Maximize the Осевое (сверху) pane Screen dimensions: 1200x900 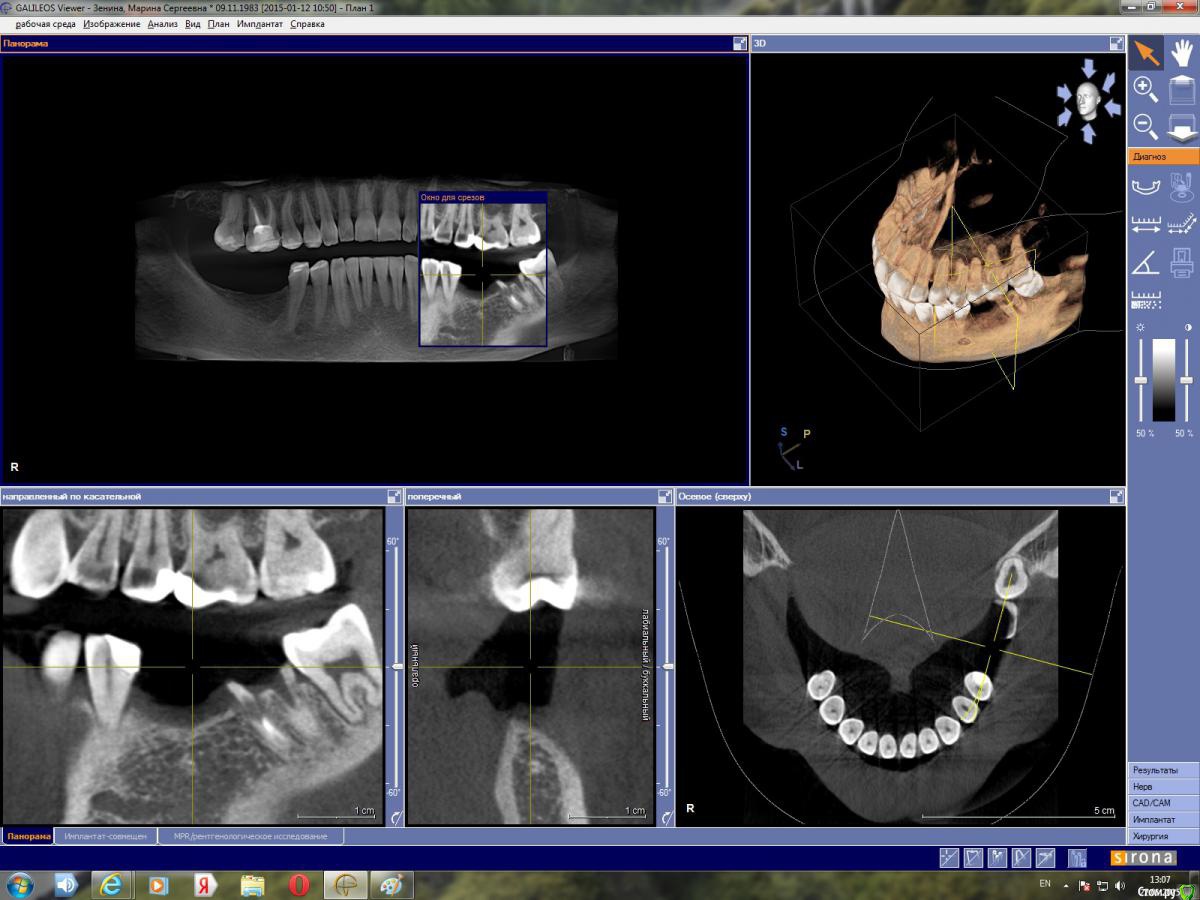[1116, 496]
